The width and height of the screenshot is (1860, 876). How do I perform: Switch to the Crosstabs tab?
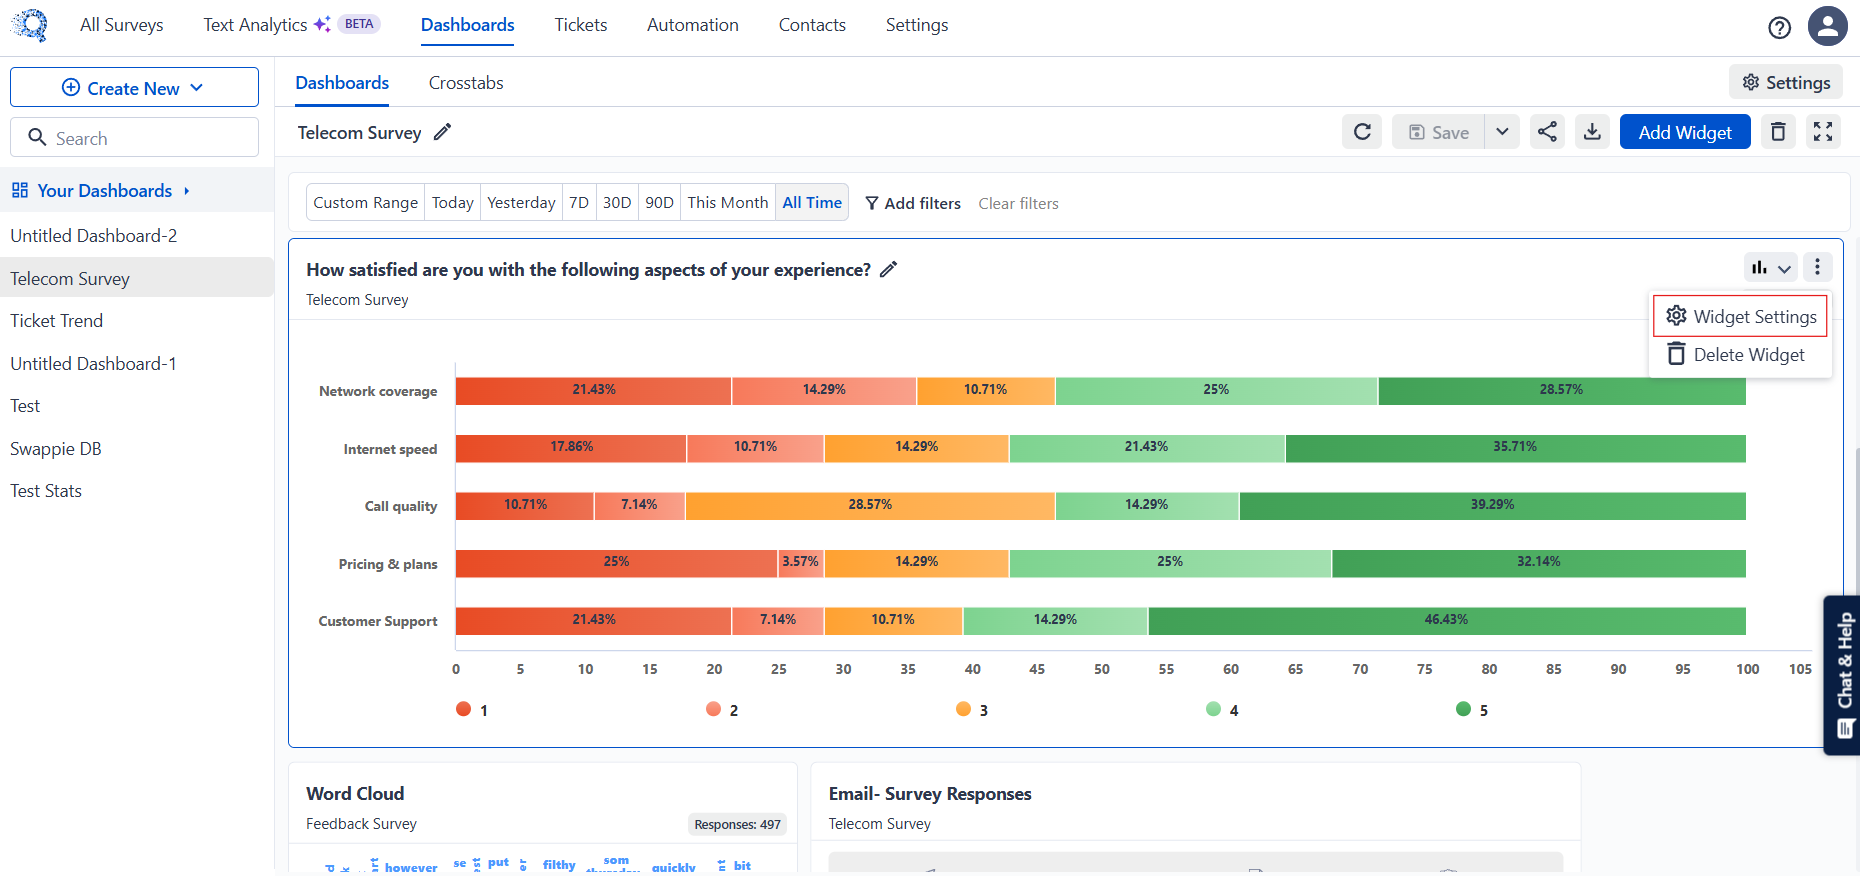click(466, 83)
